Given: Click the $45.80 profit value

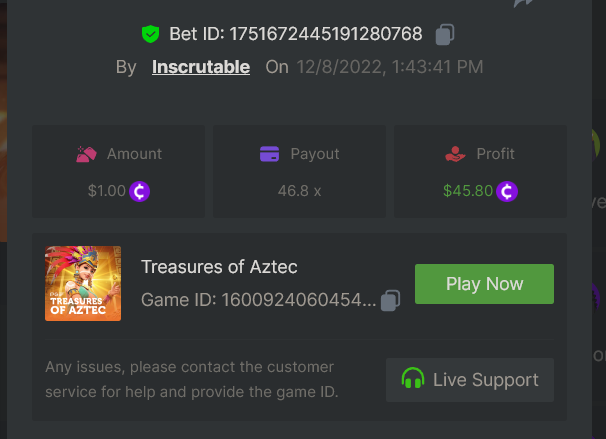Looking at the screenshot, I should coord(467,190).
